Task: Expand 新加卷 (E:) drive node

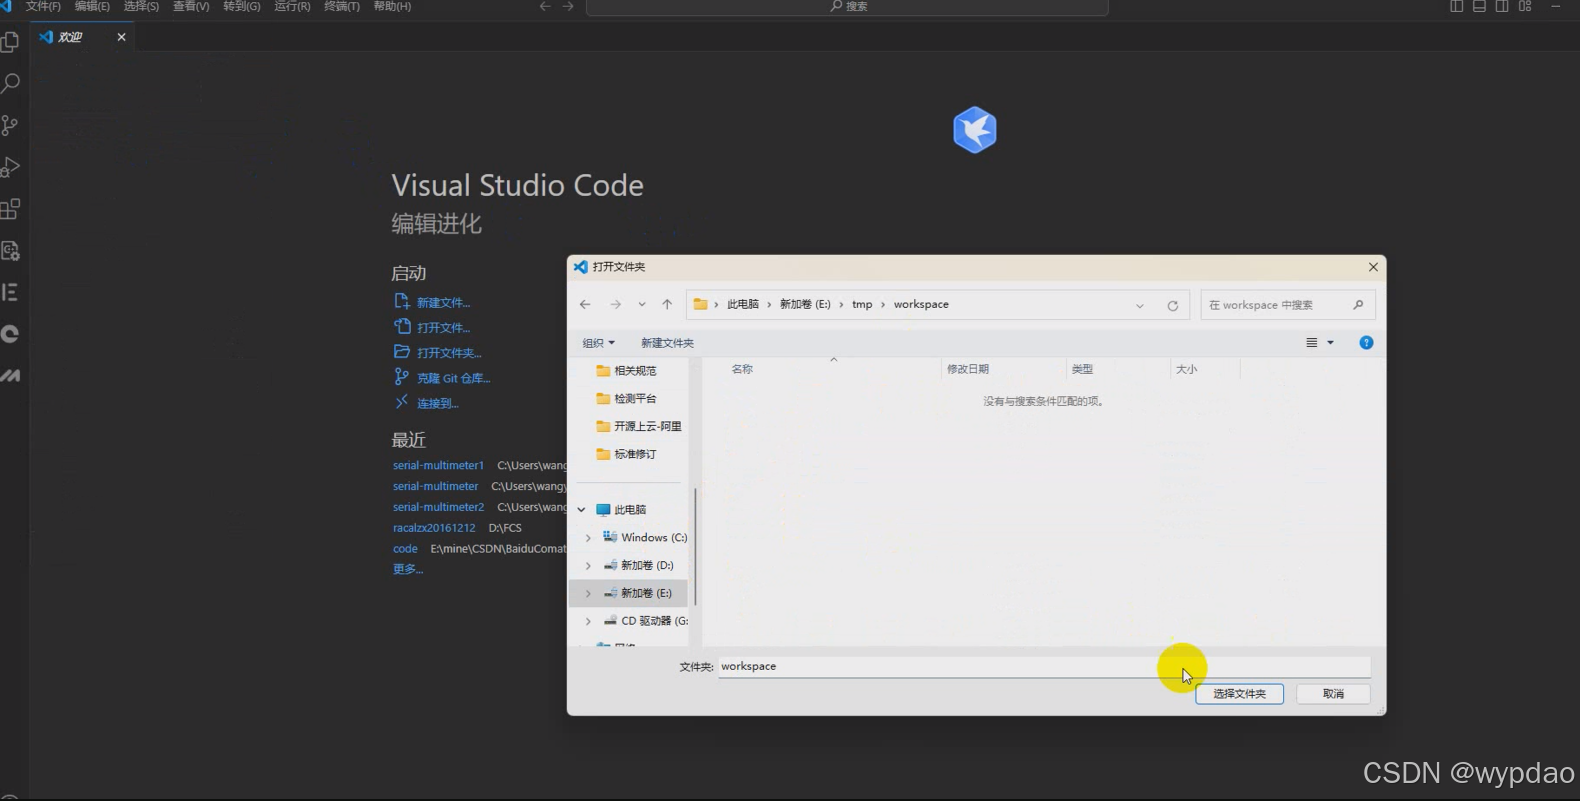Action: coord(588,594)
